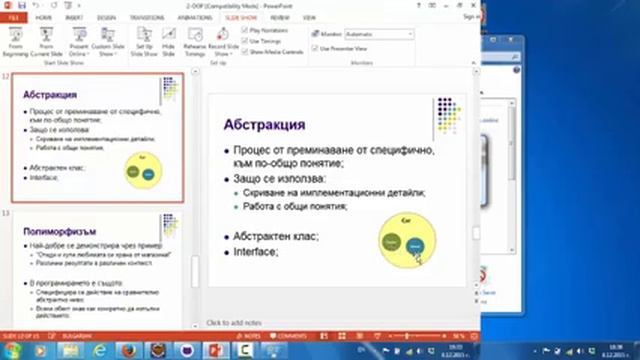Click slide editor scroll up arrow

(x=476, y=72)
